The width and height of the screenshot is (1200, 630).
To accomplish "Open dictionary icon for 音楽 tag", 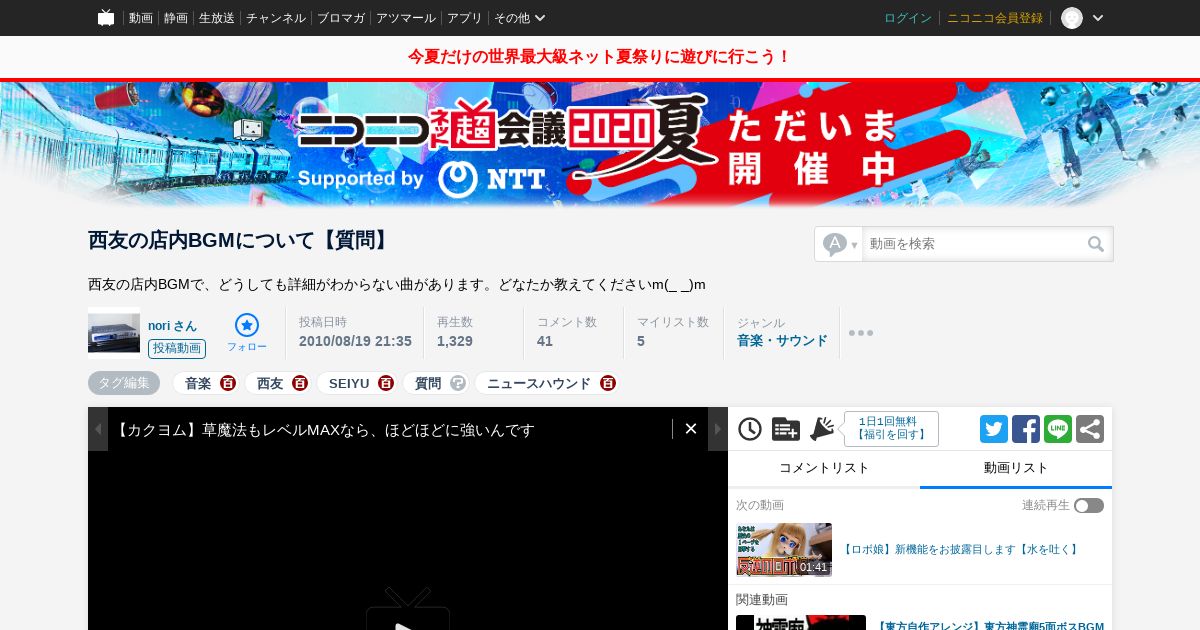I will pos(228,383).
